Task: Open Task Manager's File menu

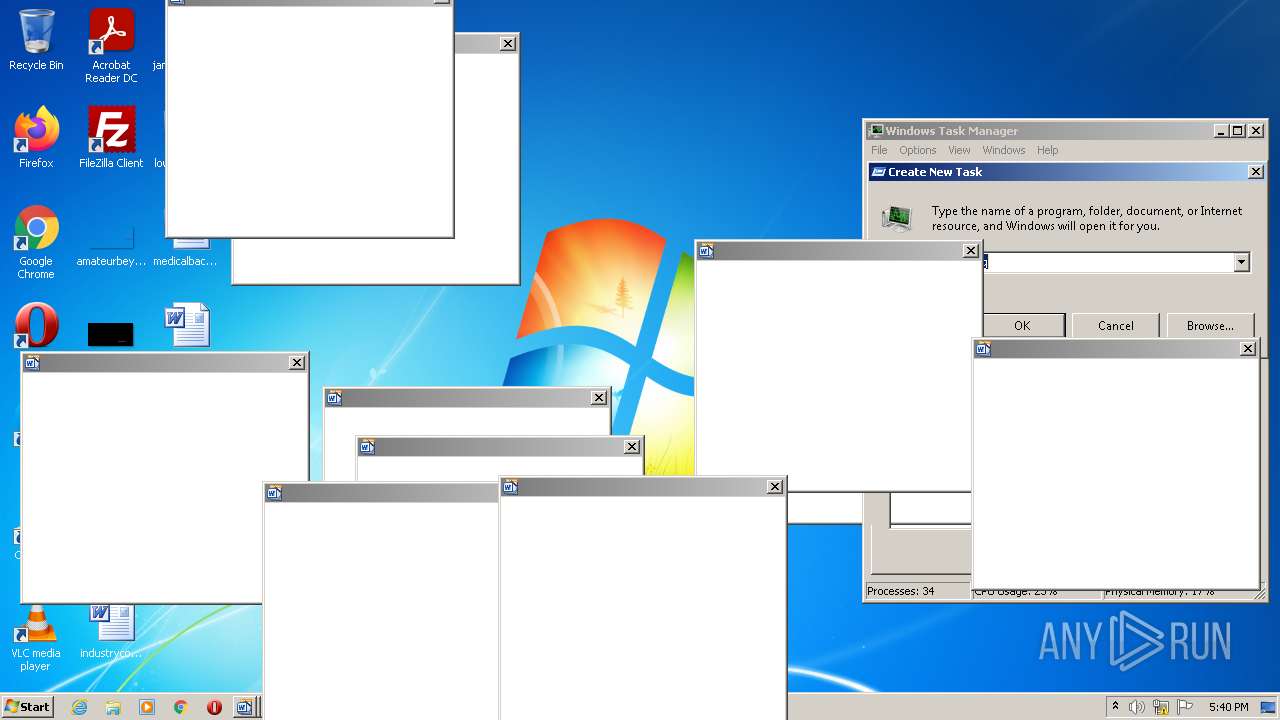Action: coord(879,150)
